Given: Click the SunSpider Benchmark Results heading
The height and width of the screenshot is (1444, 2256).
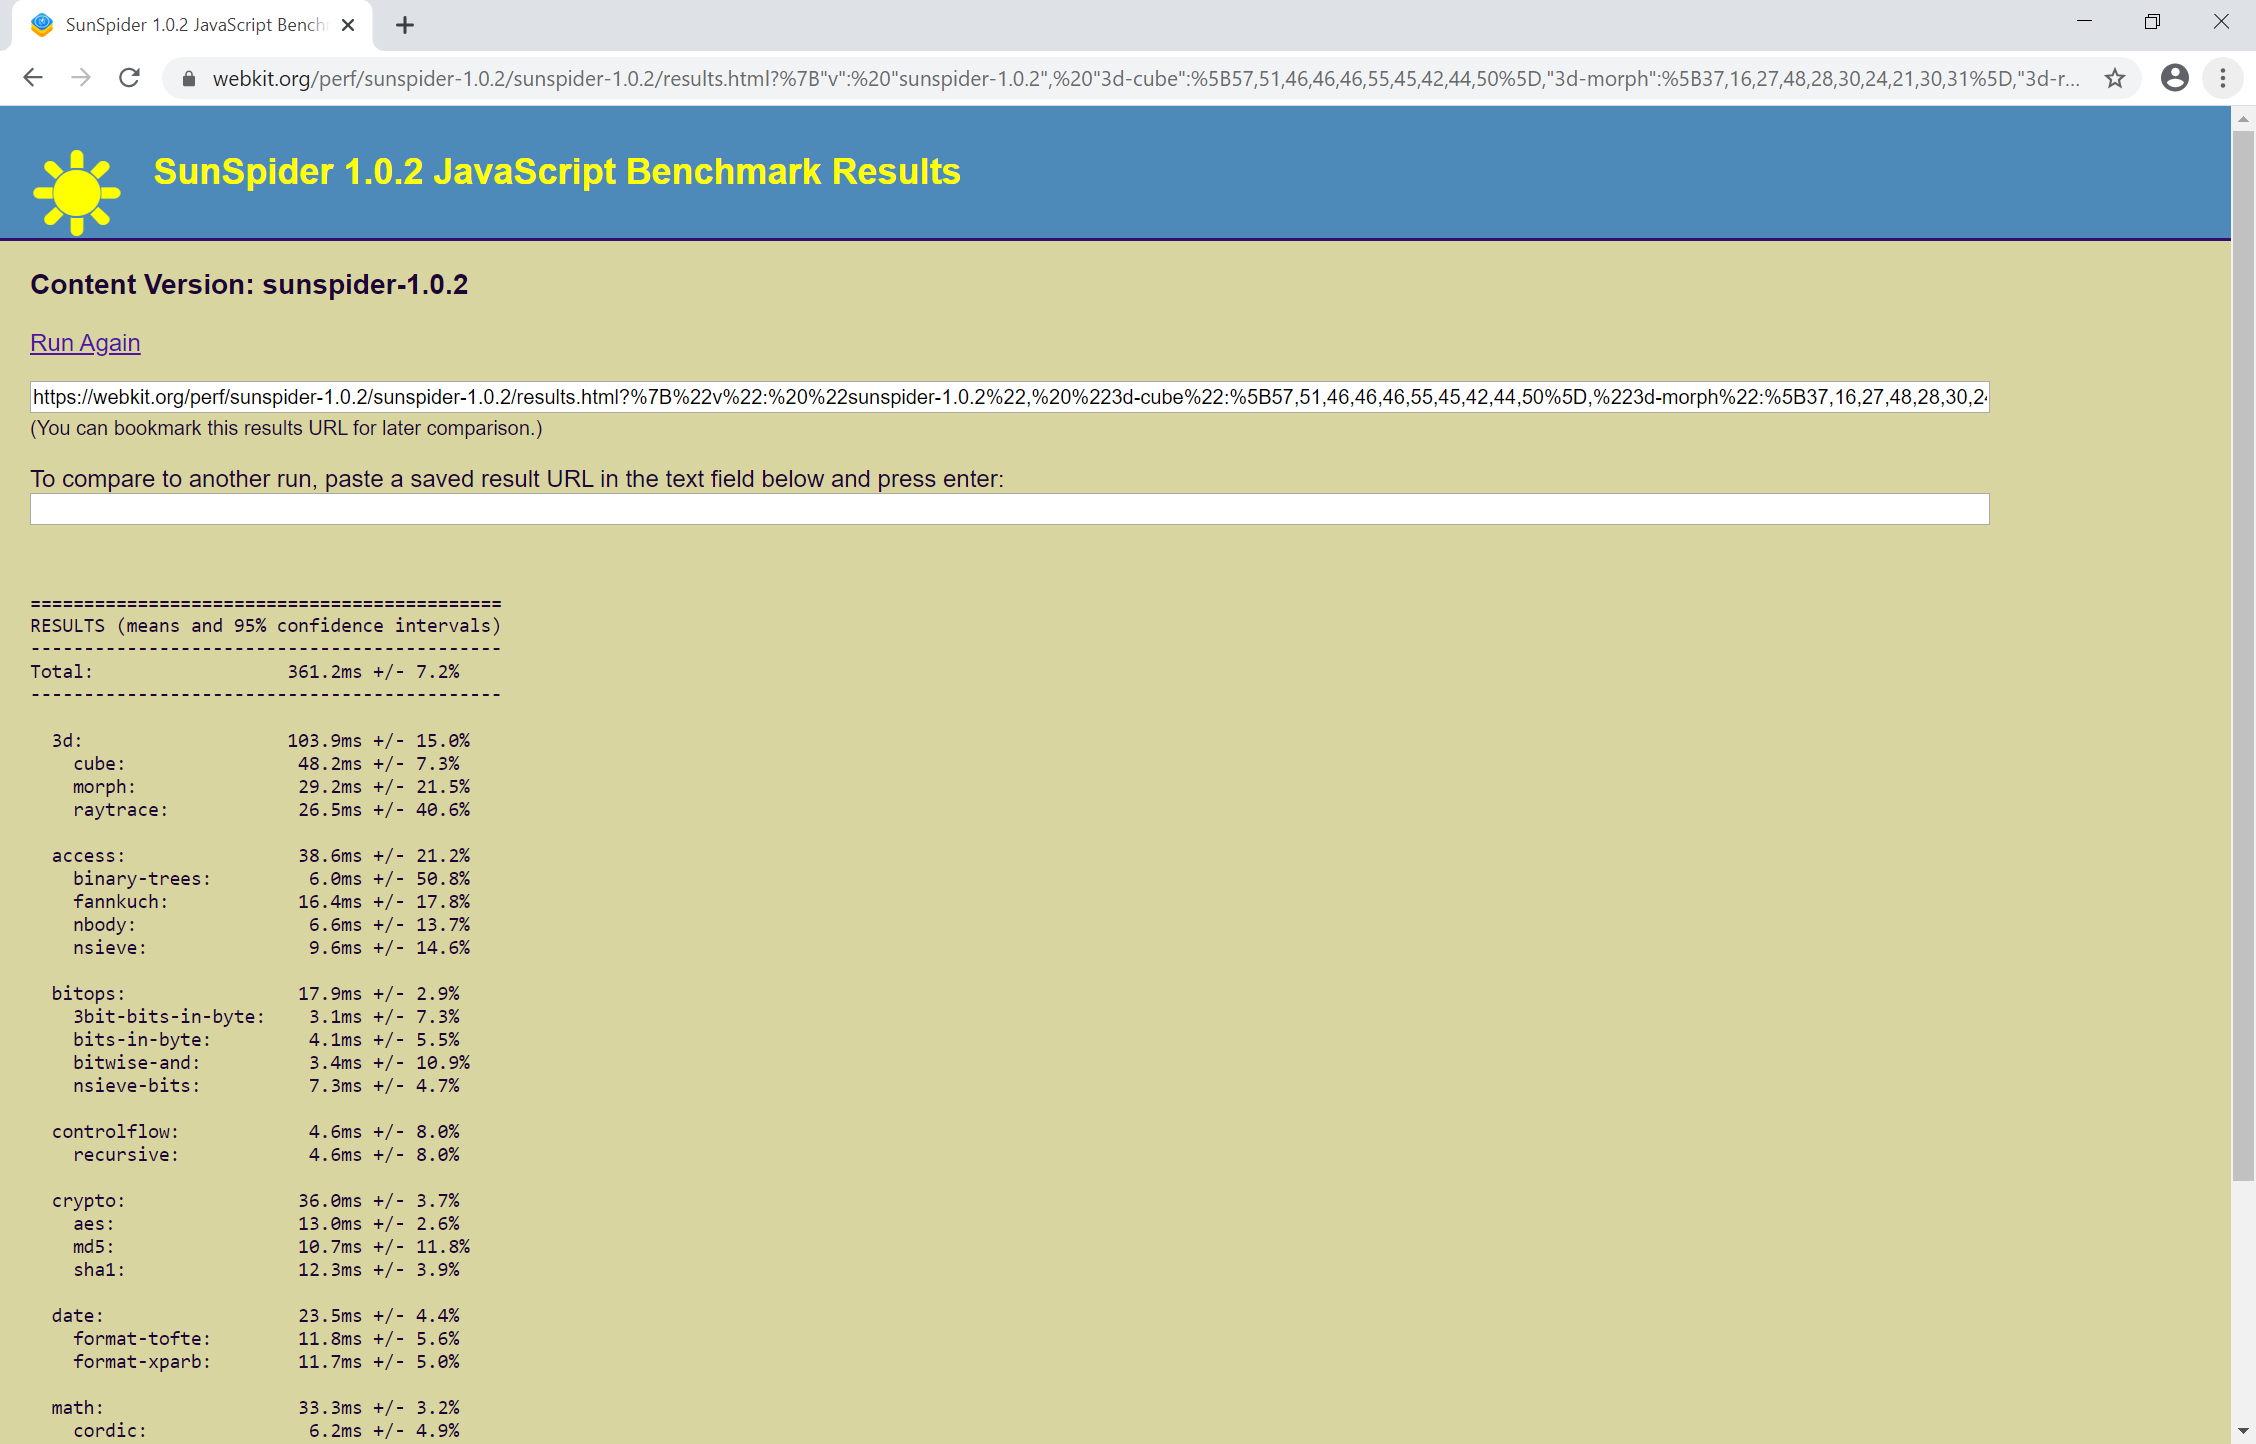Looking at the screenshot, I should tap(557, 172).
